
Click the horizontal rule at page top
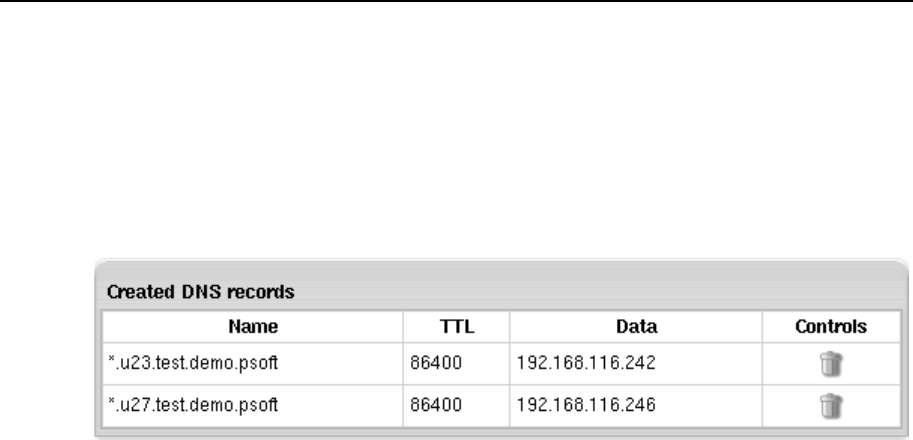[456, 1]
